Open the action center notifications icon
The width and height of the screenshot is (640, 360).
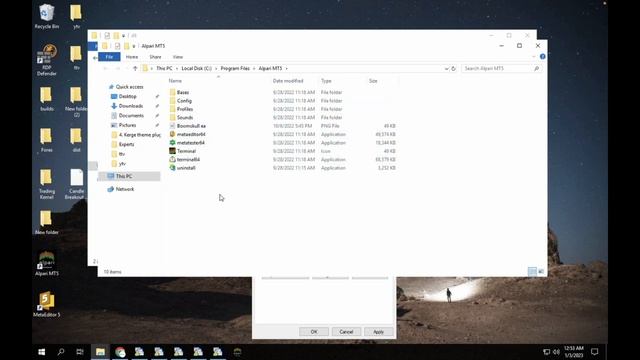595,352
